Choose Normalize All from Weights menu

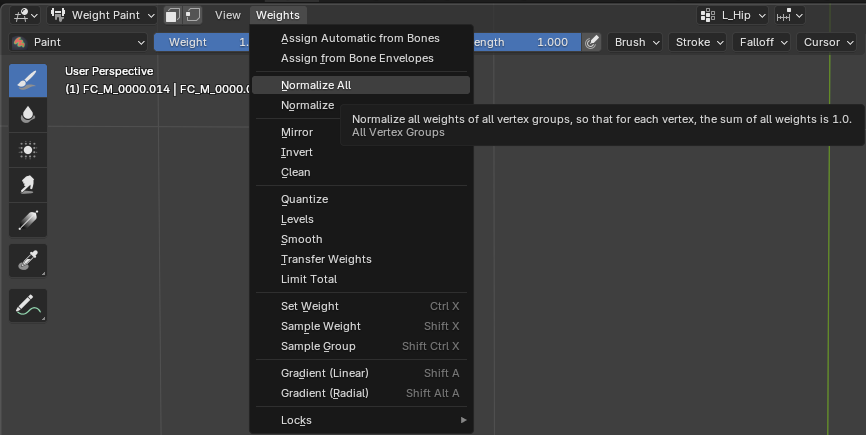pos(316,85)
